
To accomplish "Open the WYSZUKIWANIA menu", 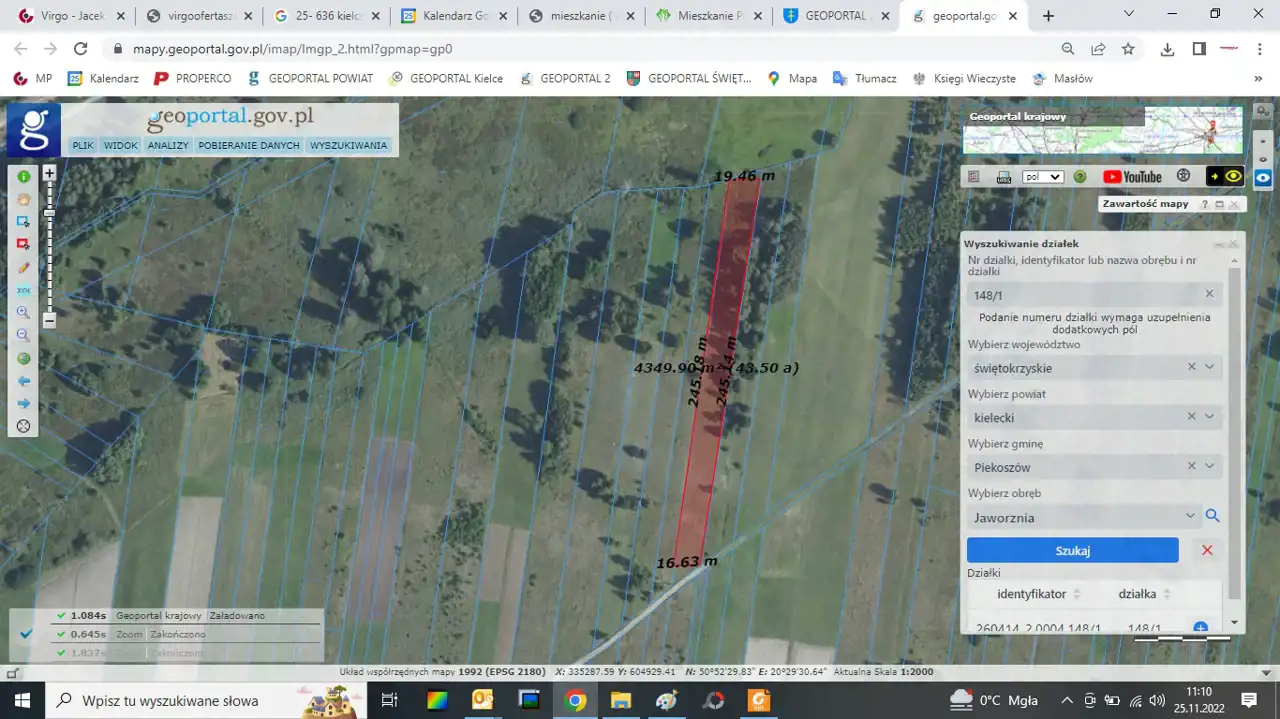I will pyautogui.click(x=348, y=146).
